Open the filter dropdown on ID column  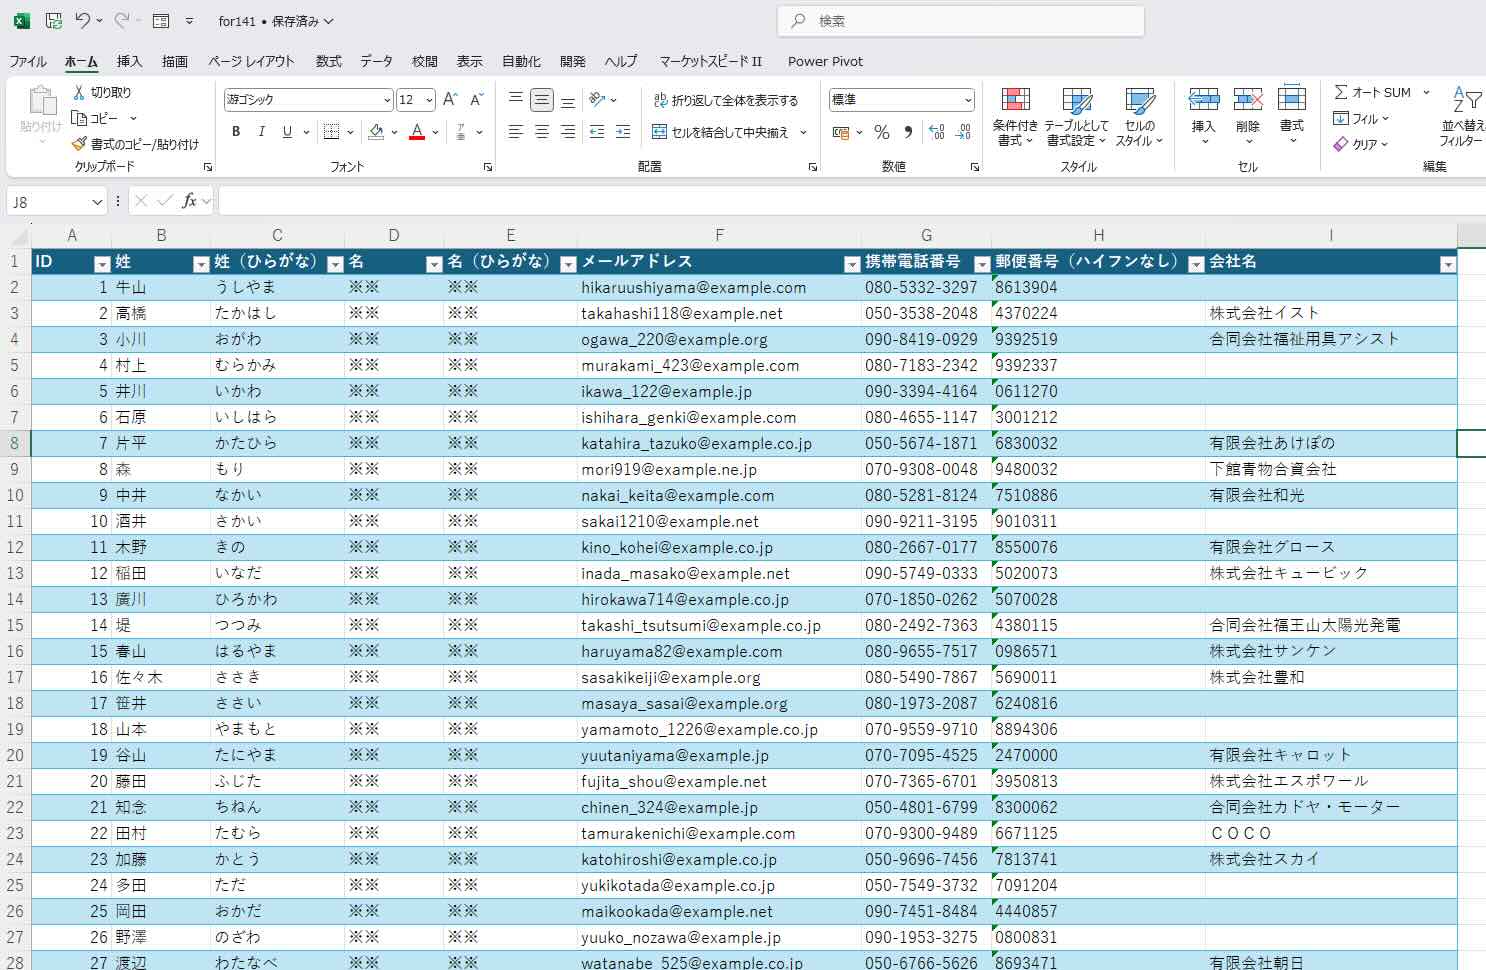click(x=102, y=264)
